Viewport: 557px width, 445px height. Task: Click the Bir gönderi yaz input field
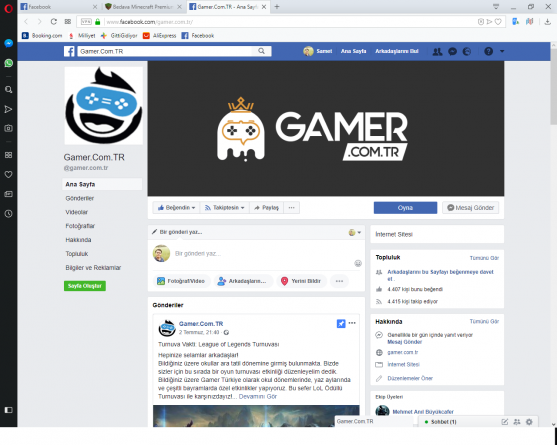click(x=263, y=254)
